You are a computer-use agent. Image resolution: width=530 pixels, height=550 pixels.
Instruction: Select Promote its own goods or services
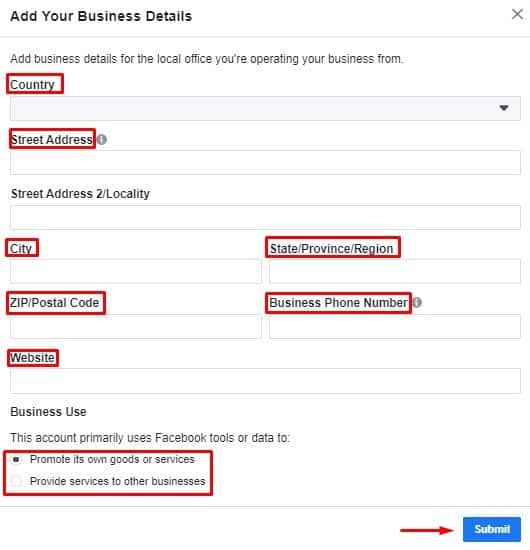pyautogui.click(x=16, y=459)
